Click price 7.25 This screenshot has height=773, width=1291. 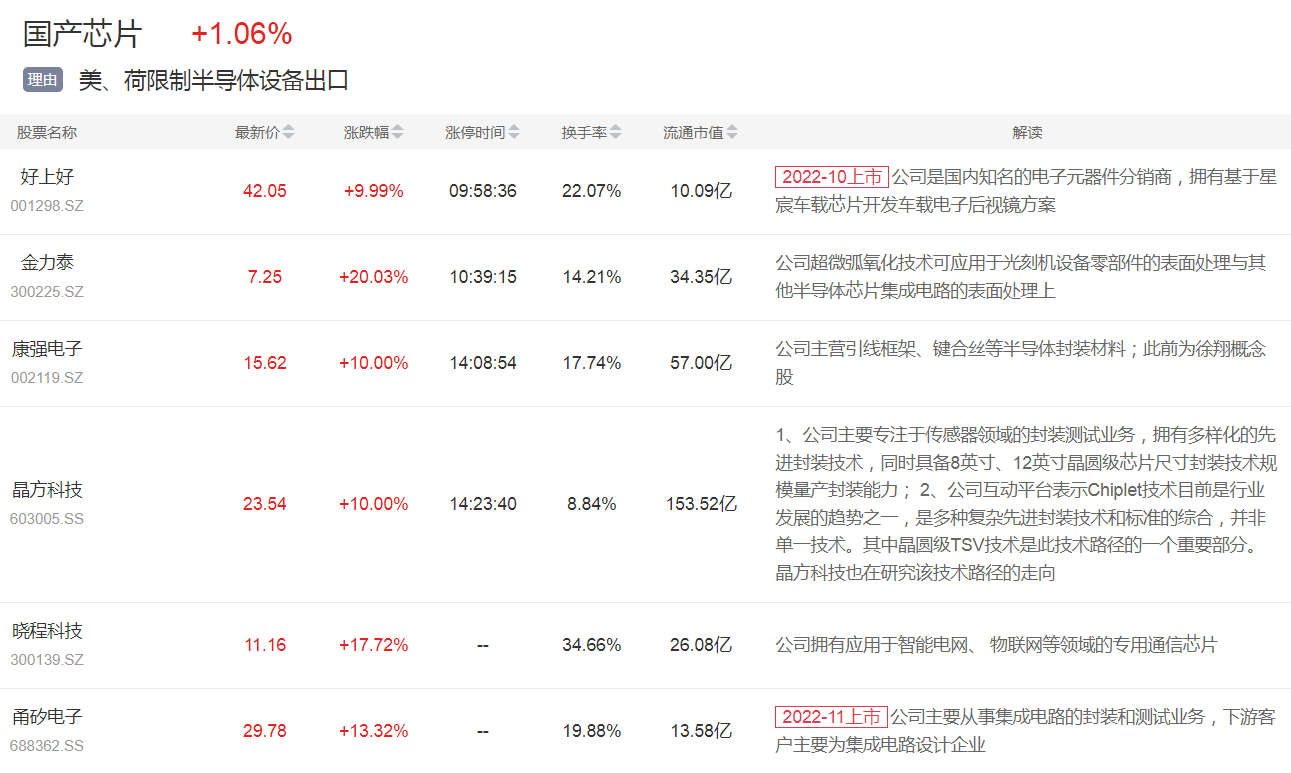[x=265, y=277]
